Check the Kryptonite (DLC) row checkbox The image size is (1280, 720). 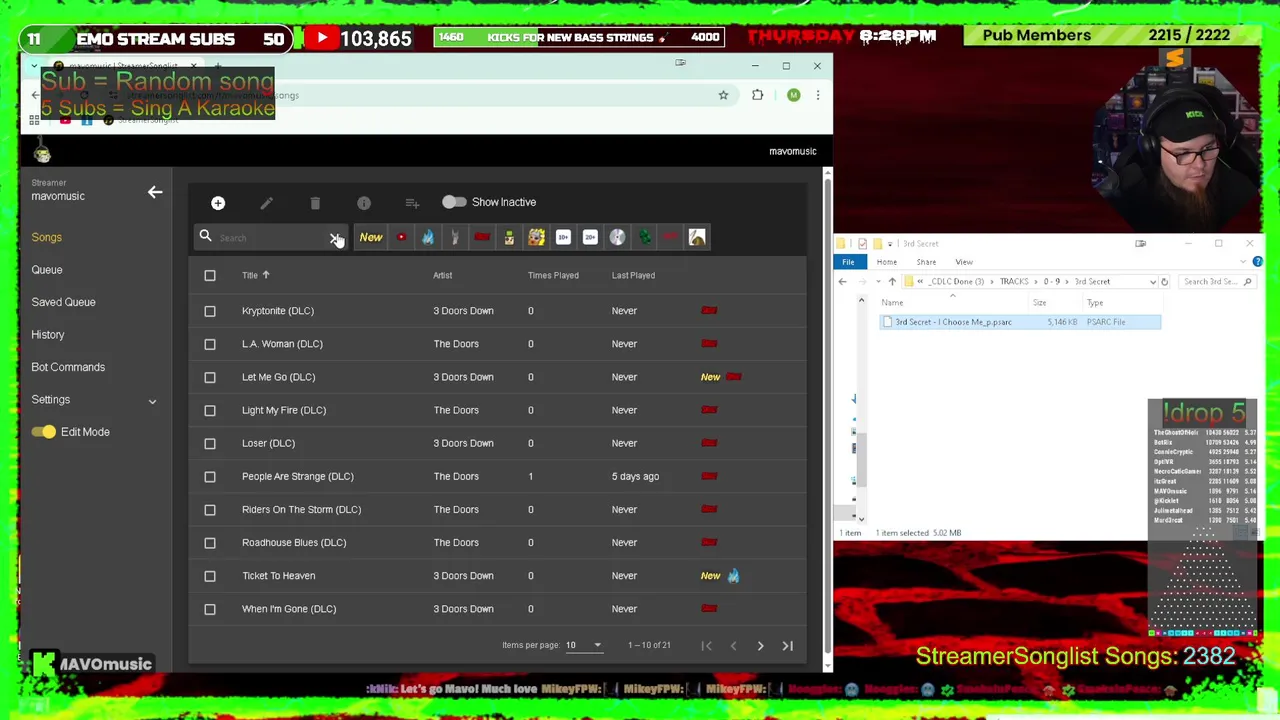click(x=210, y=311)
